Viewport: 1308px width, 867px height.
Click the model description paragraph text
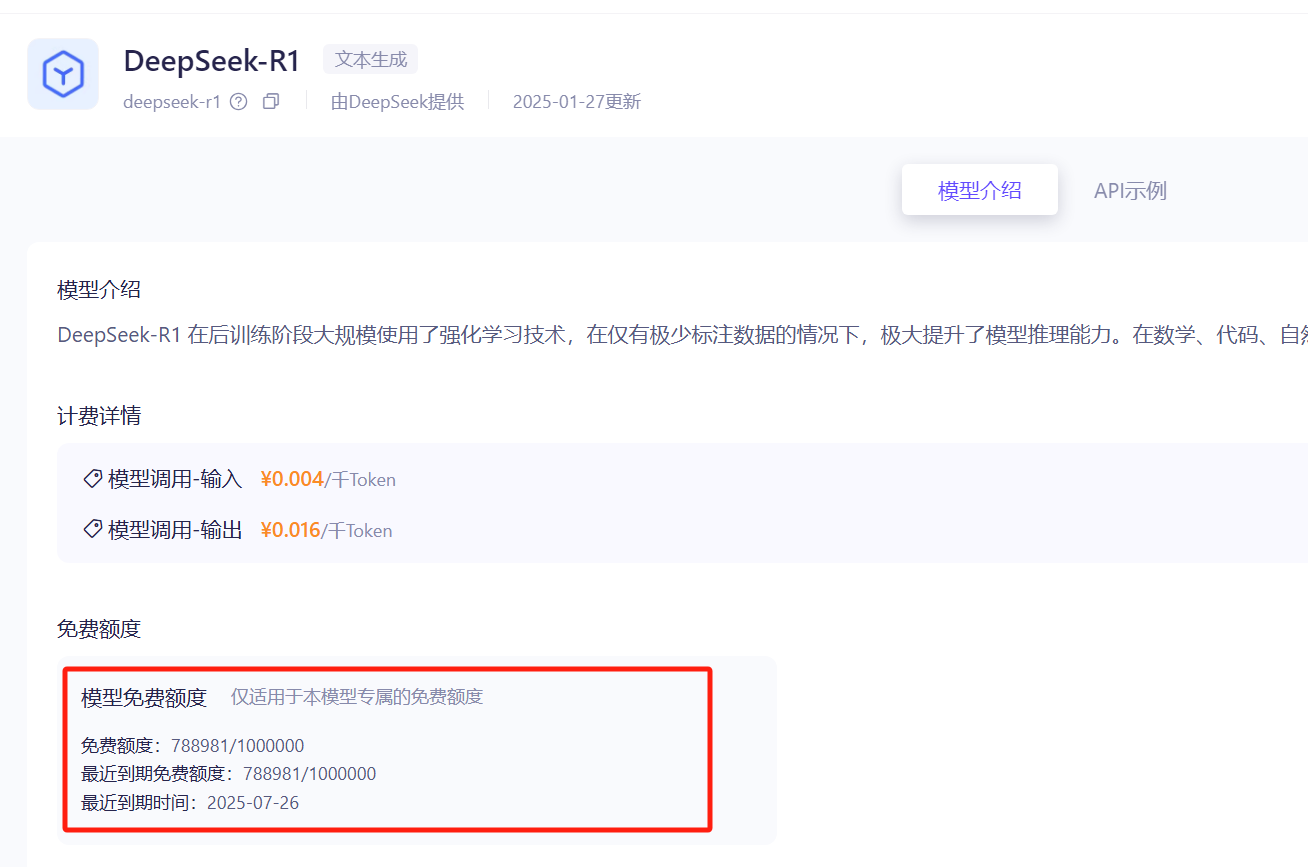click(682, 335)
